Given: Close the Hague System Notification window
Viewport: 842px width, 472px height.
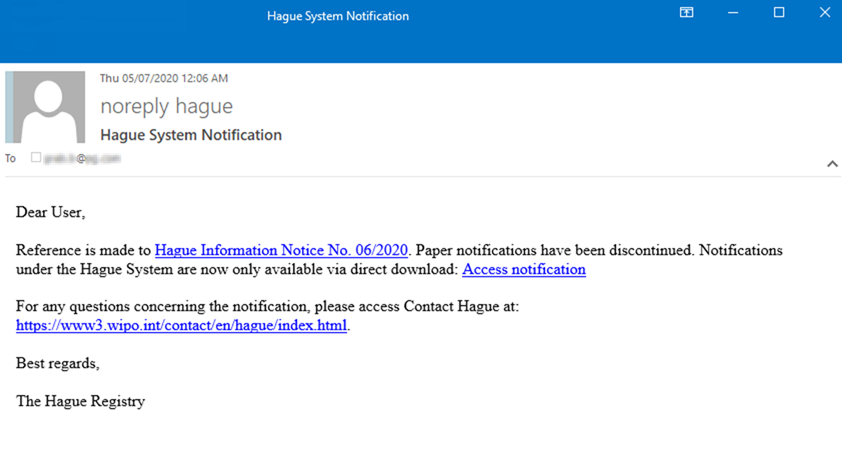Looking at the screenshot, I should pos(825,13).
